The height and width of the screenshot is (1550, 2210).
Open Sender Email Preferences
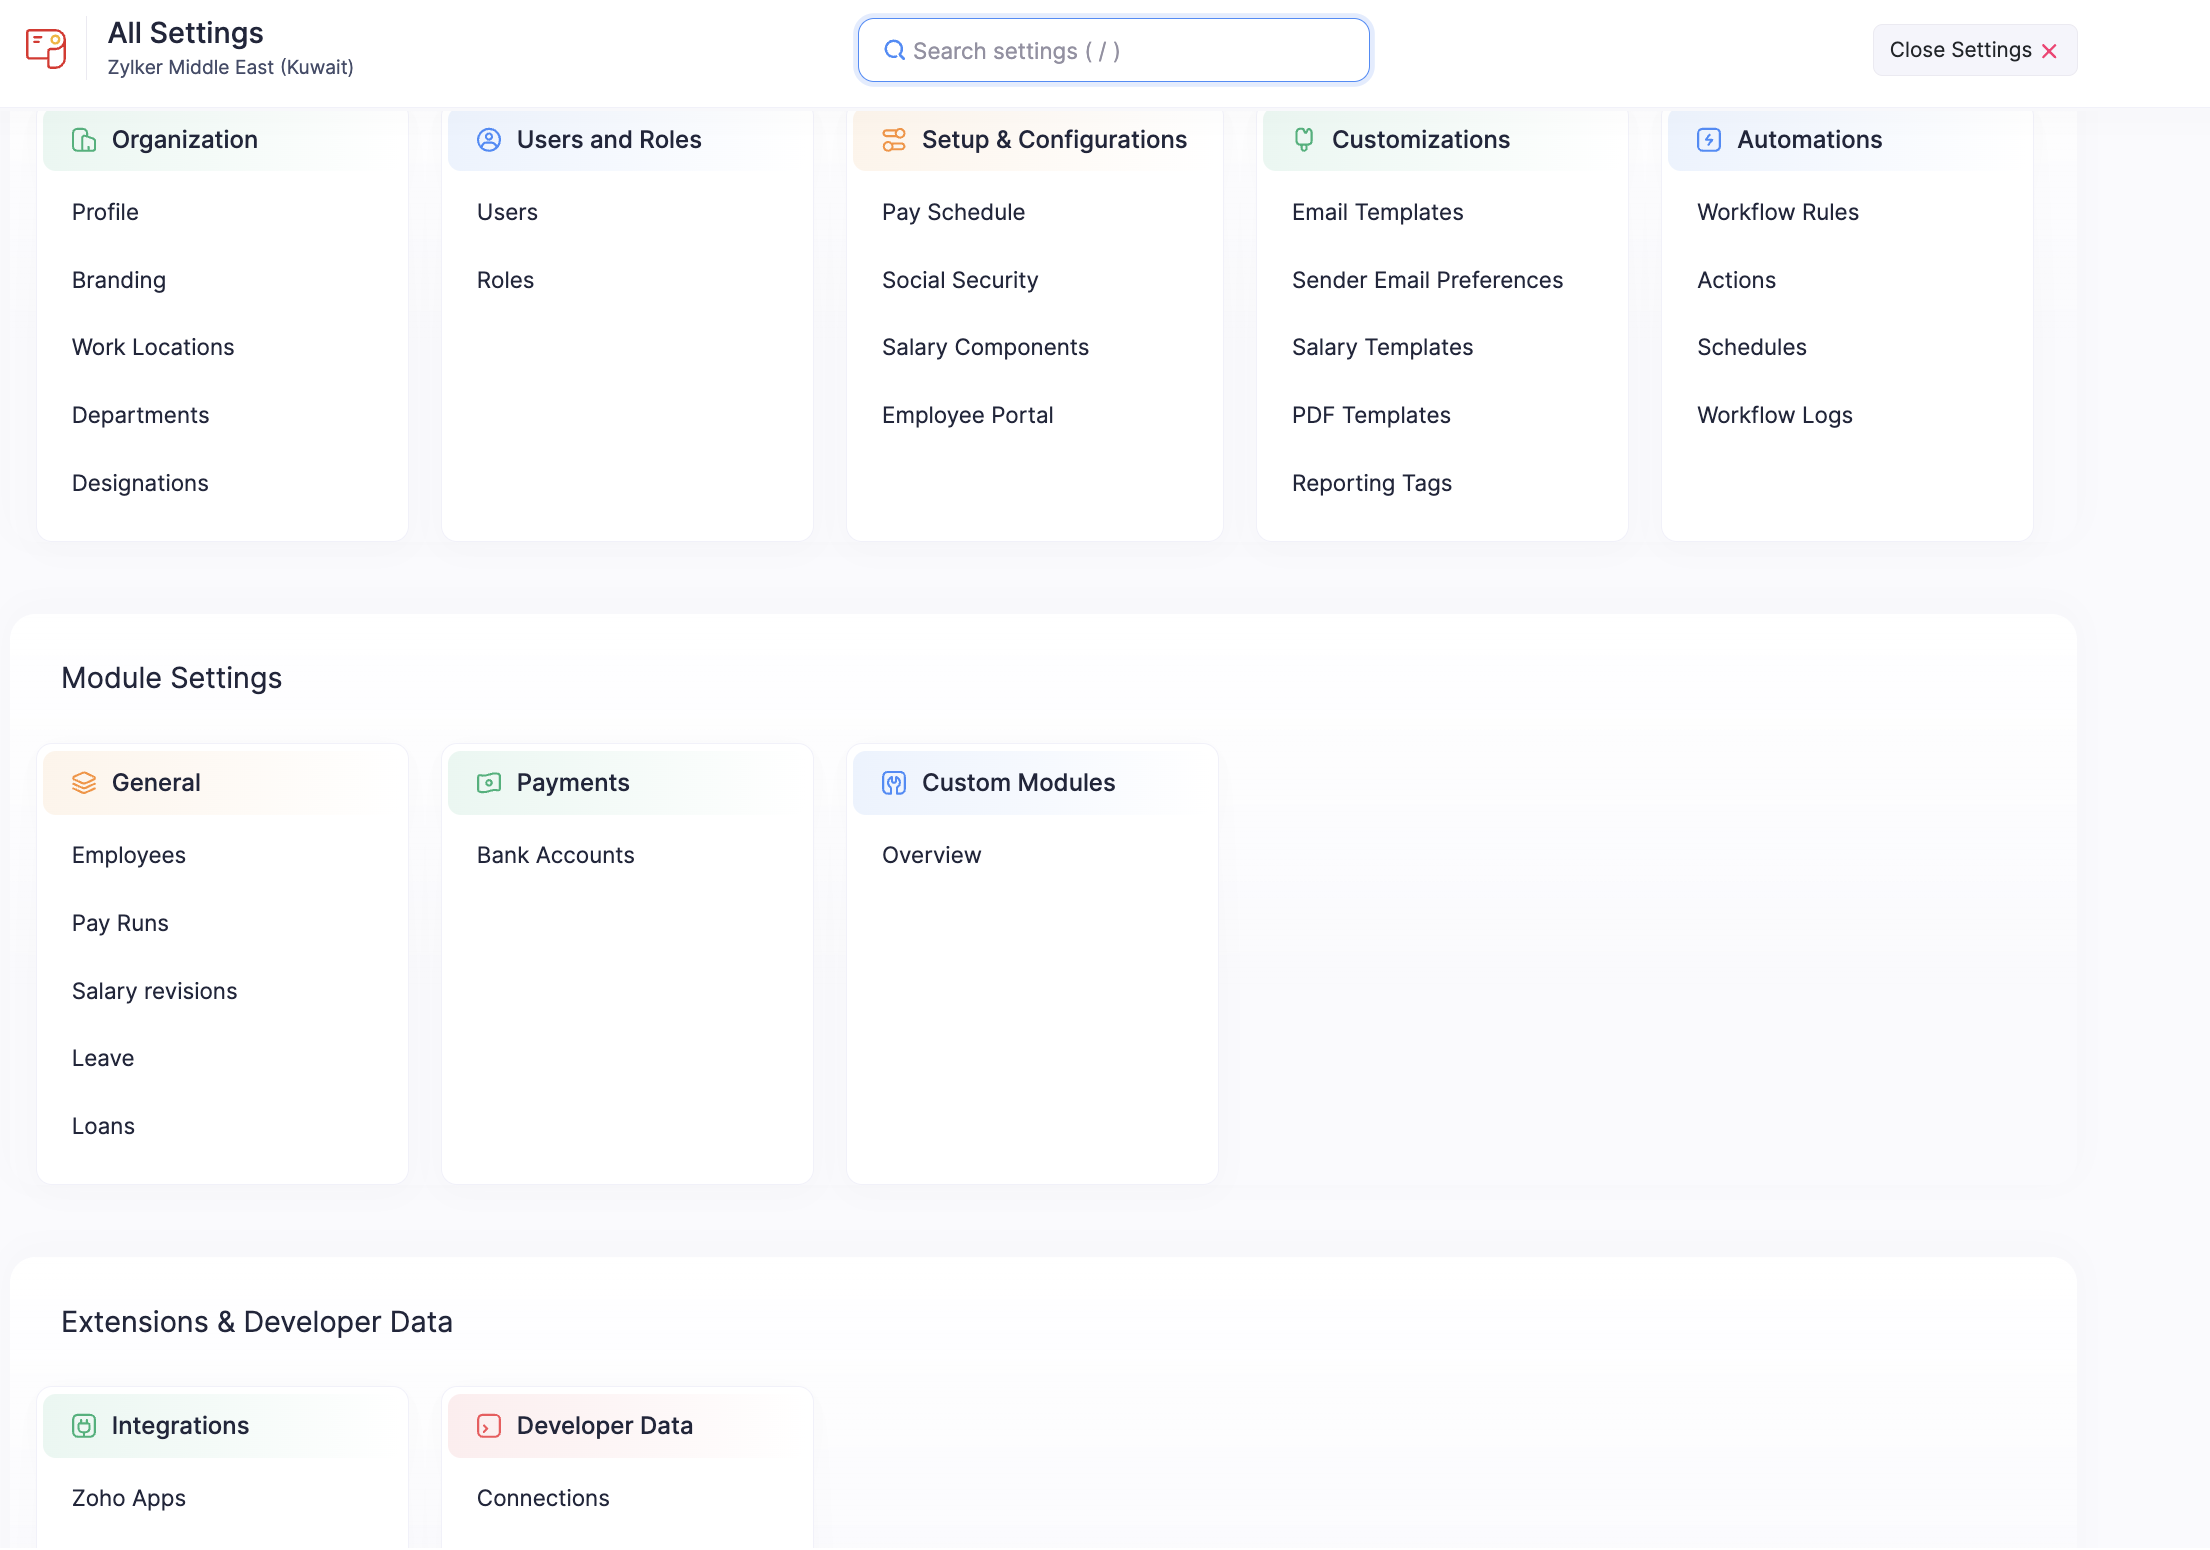1427,280
